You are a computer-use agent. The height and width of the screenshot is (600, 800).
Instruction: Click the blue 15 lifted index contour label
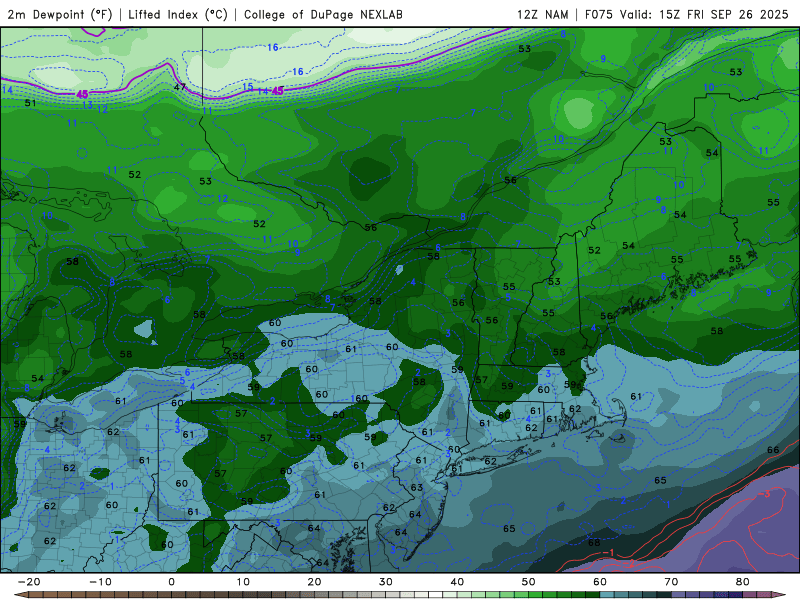(x=247, y=87)
